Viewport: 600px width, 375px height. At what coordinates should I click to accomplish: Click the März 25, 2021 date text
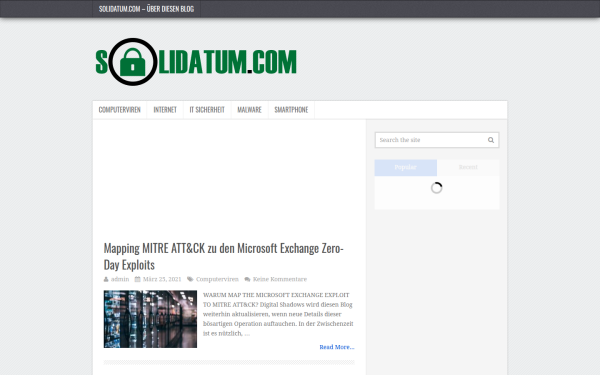tap(162, 279)
